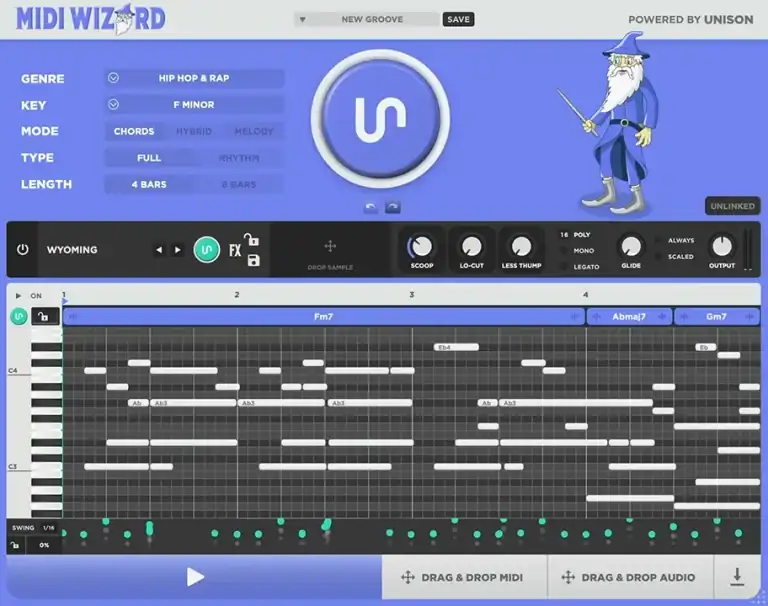Select MELODY mode
Image resolution: width=768 pixels, height=606 pixels.
pyautogui.click(x=254, y=131)
